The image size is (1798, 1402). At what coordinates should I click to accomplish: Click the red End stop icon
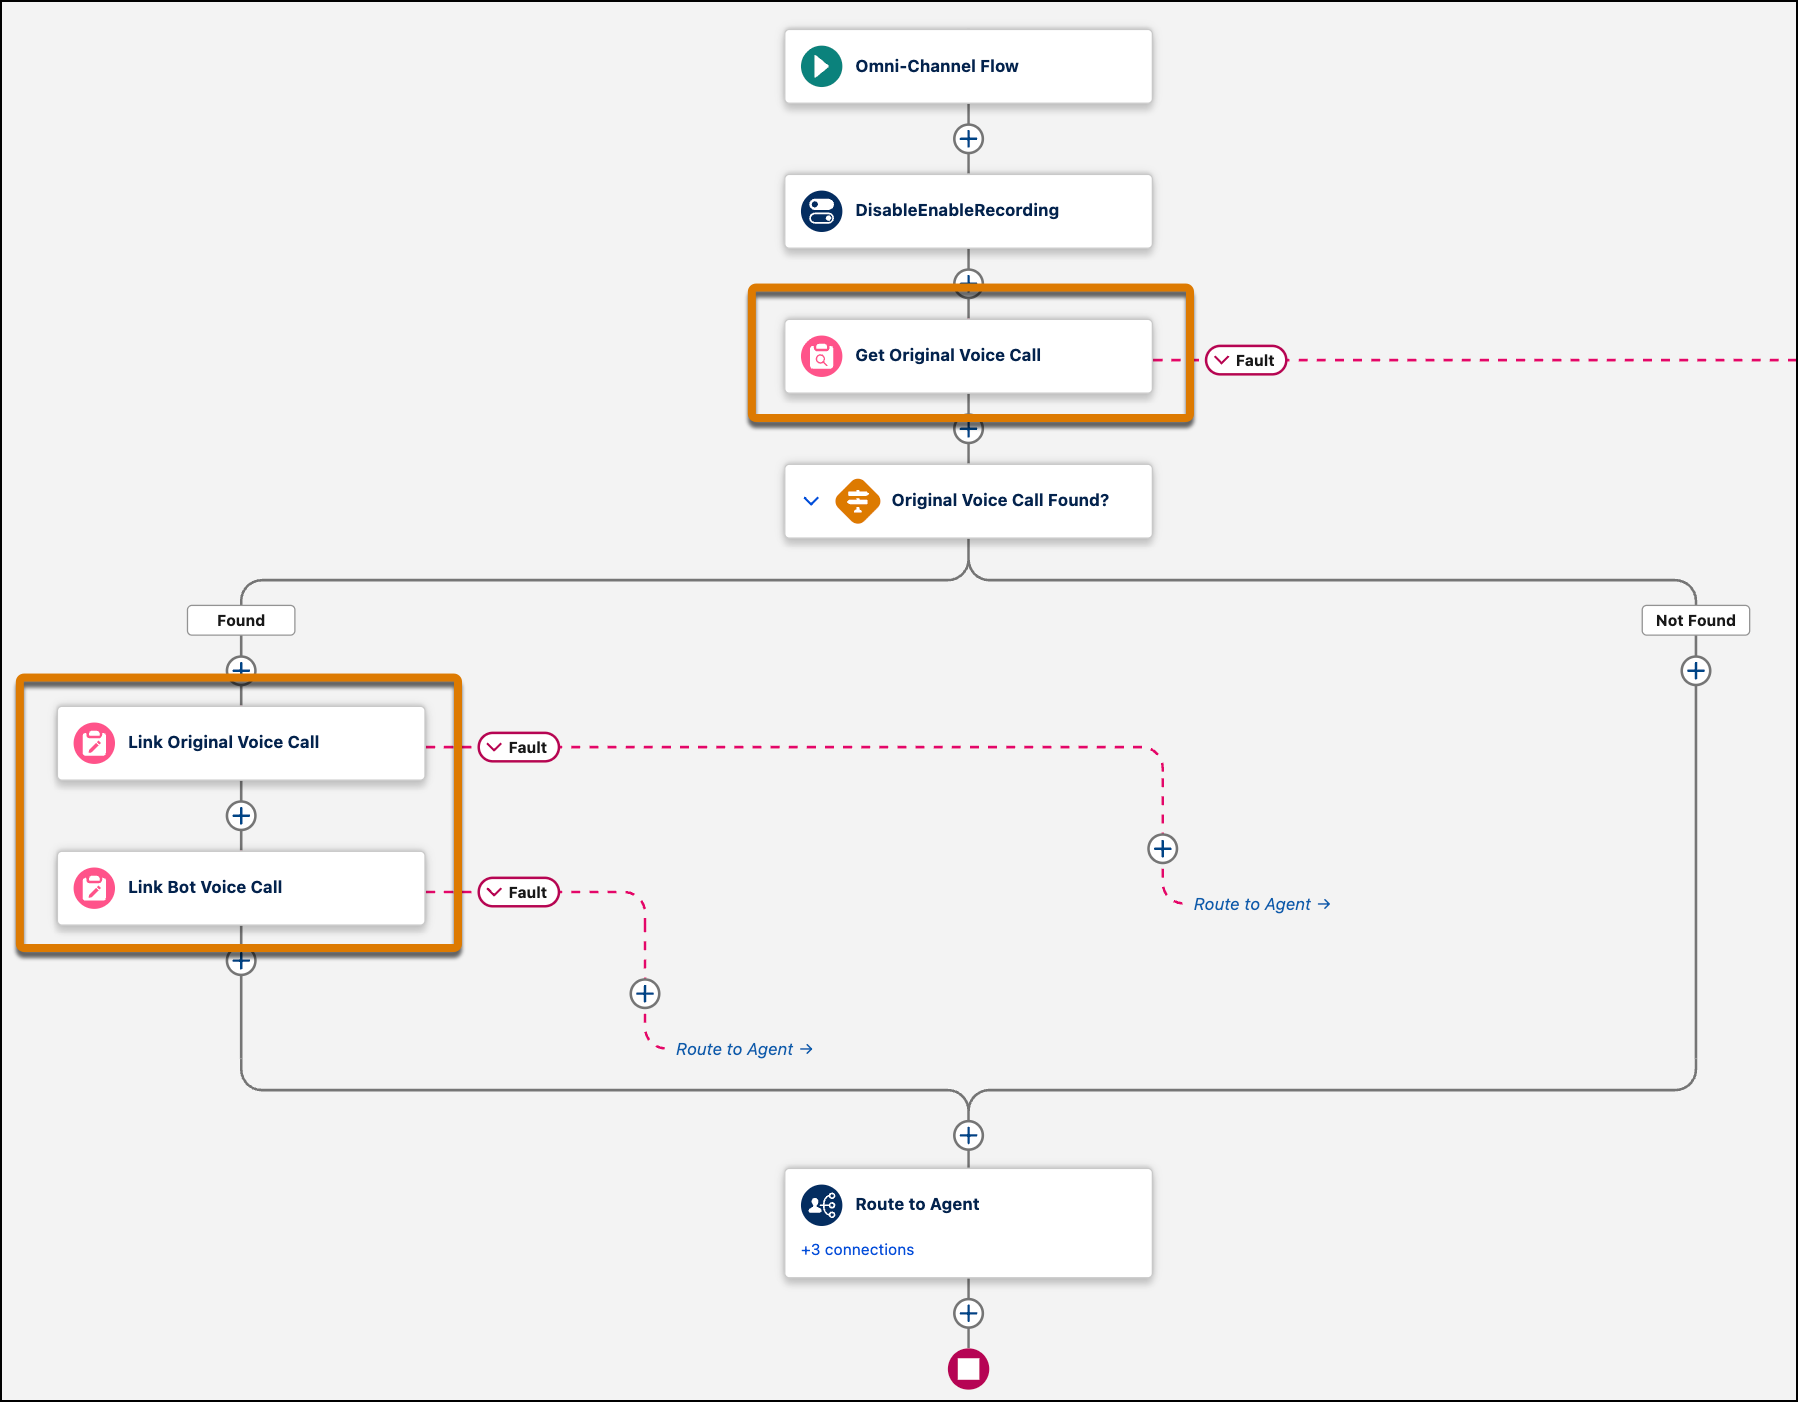(x=968, y=1369)
